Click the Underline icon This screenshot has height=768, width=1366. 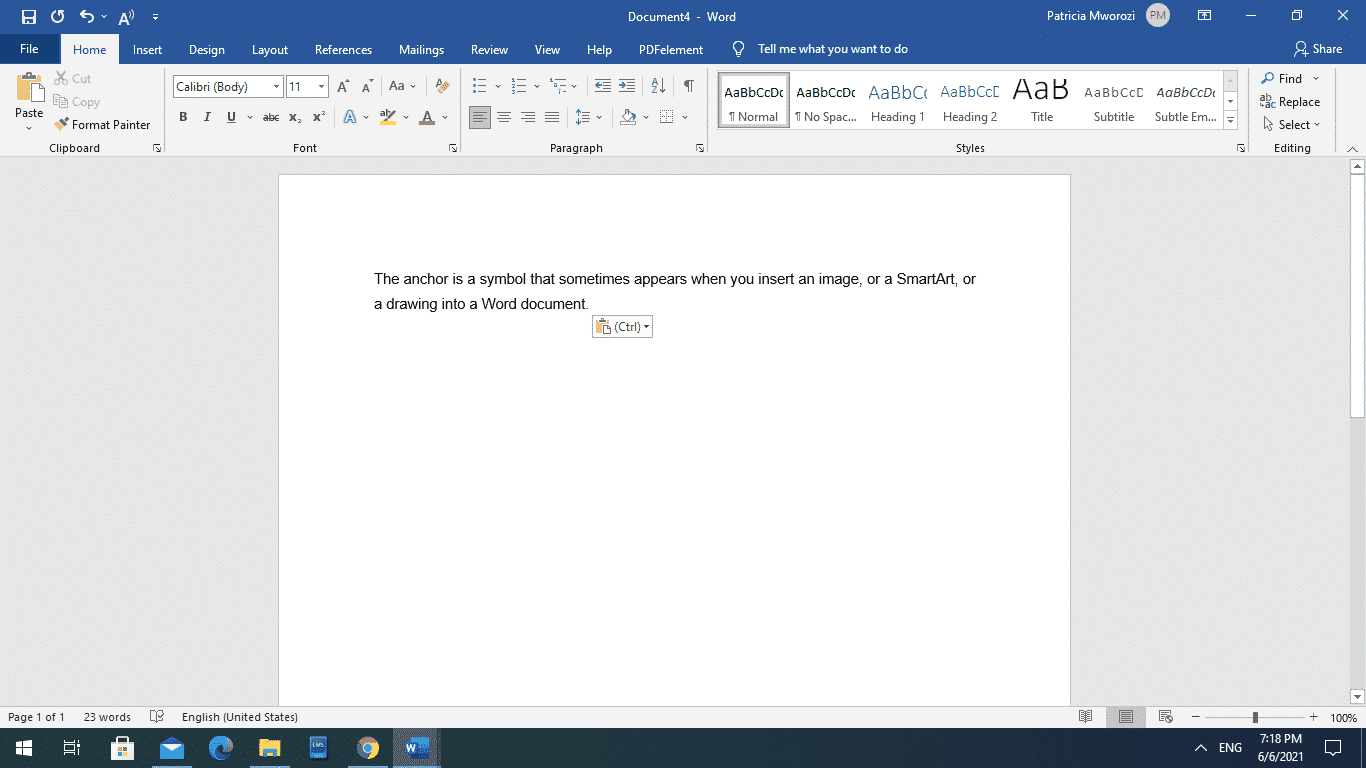point(231,117)
